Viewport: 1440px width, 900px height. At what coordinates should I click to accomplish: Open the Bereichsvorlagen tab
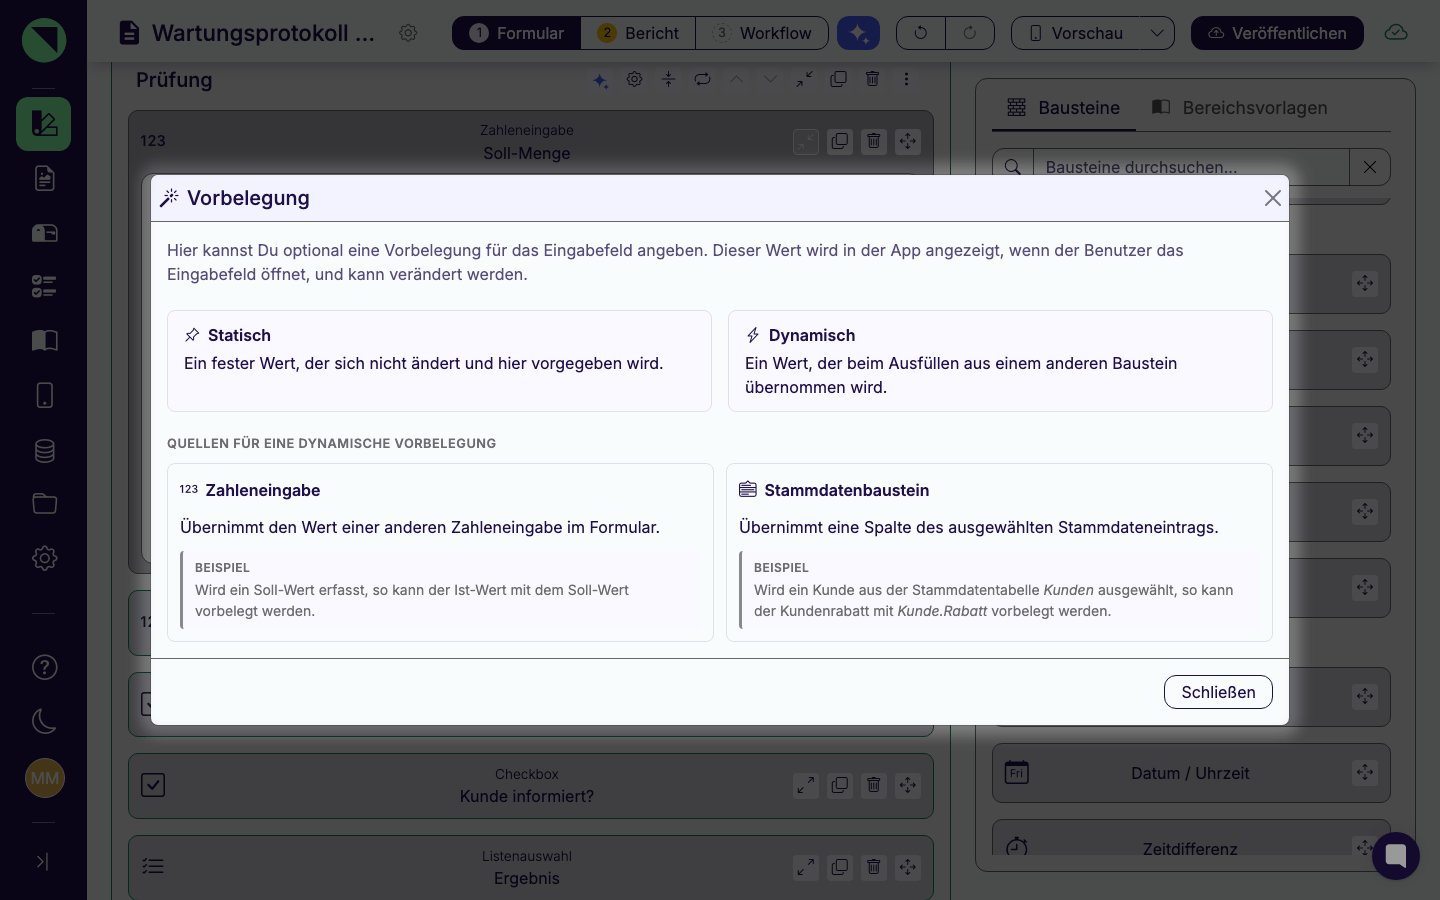point(1240,107)
